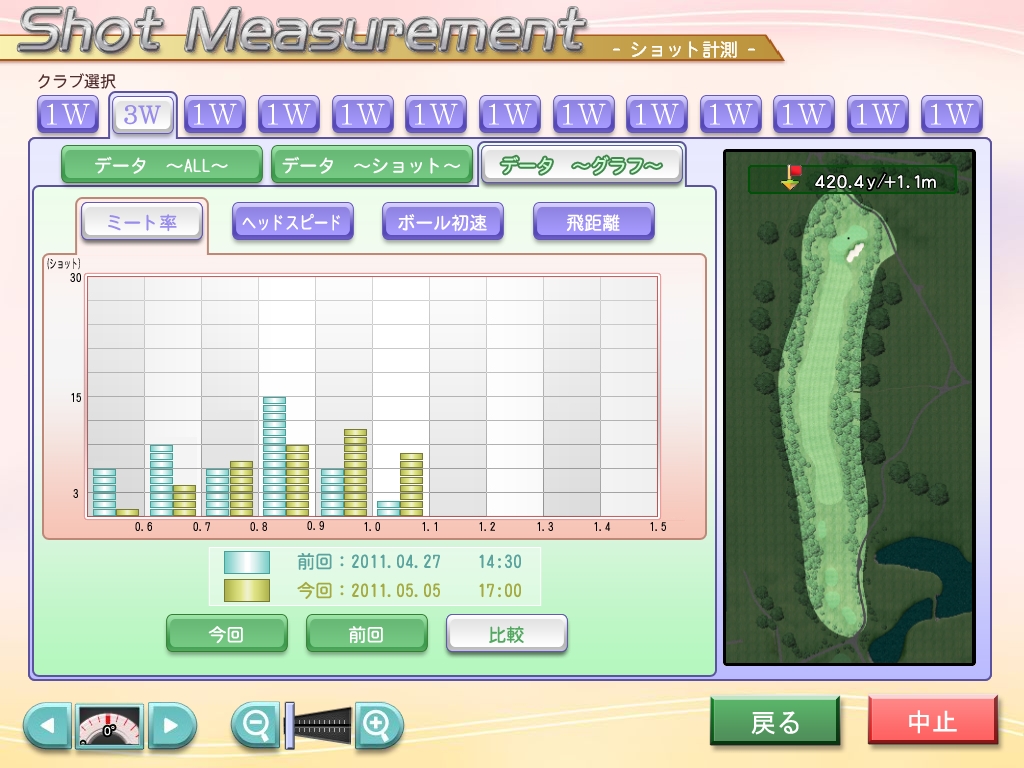Select the 3W club tab

click(x=142, y=115)
